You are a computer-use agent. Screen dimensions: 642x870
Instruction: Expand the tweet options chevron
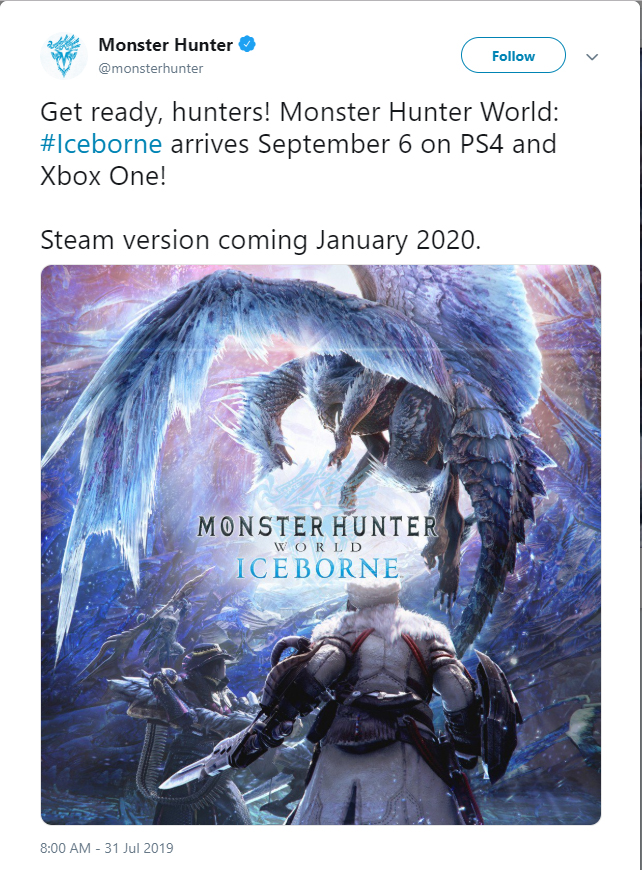click(592, 57)
